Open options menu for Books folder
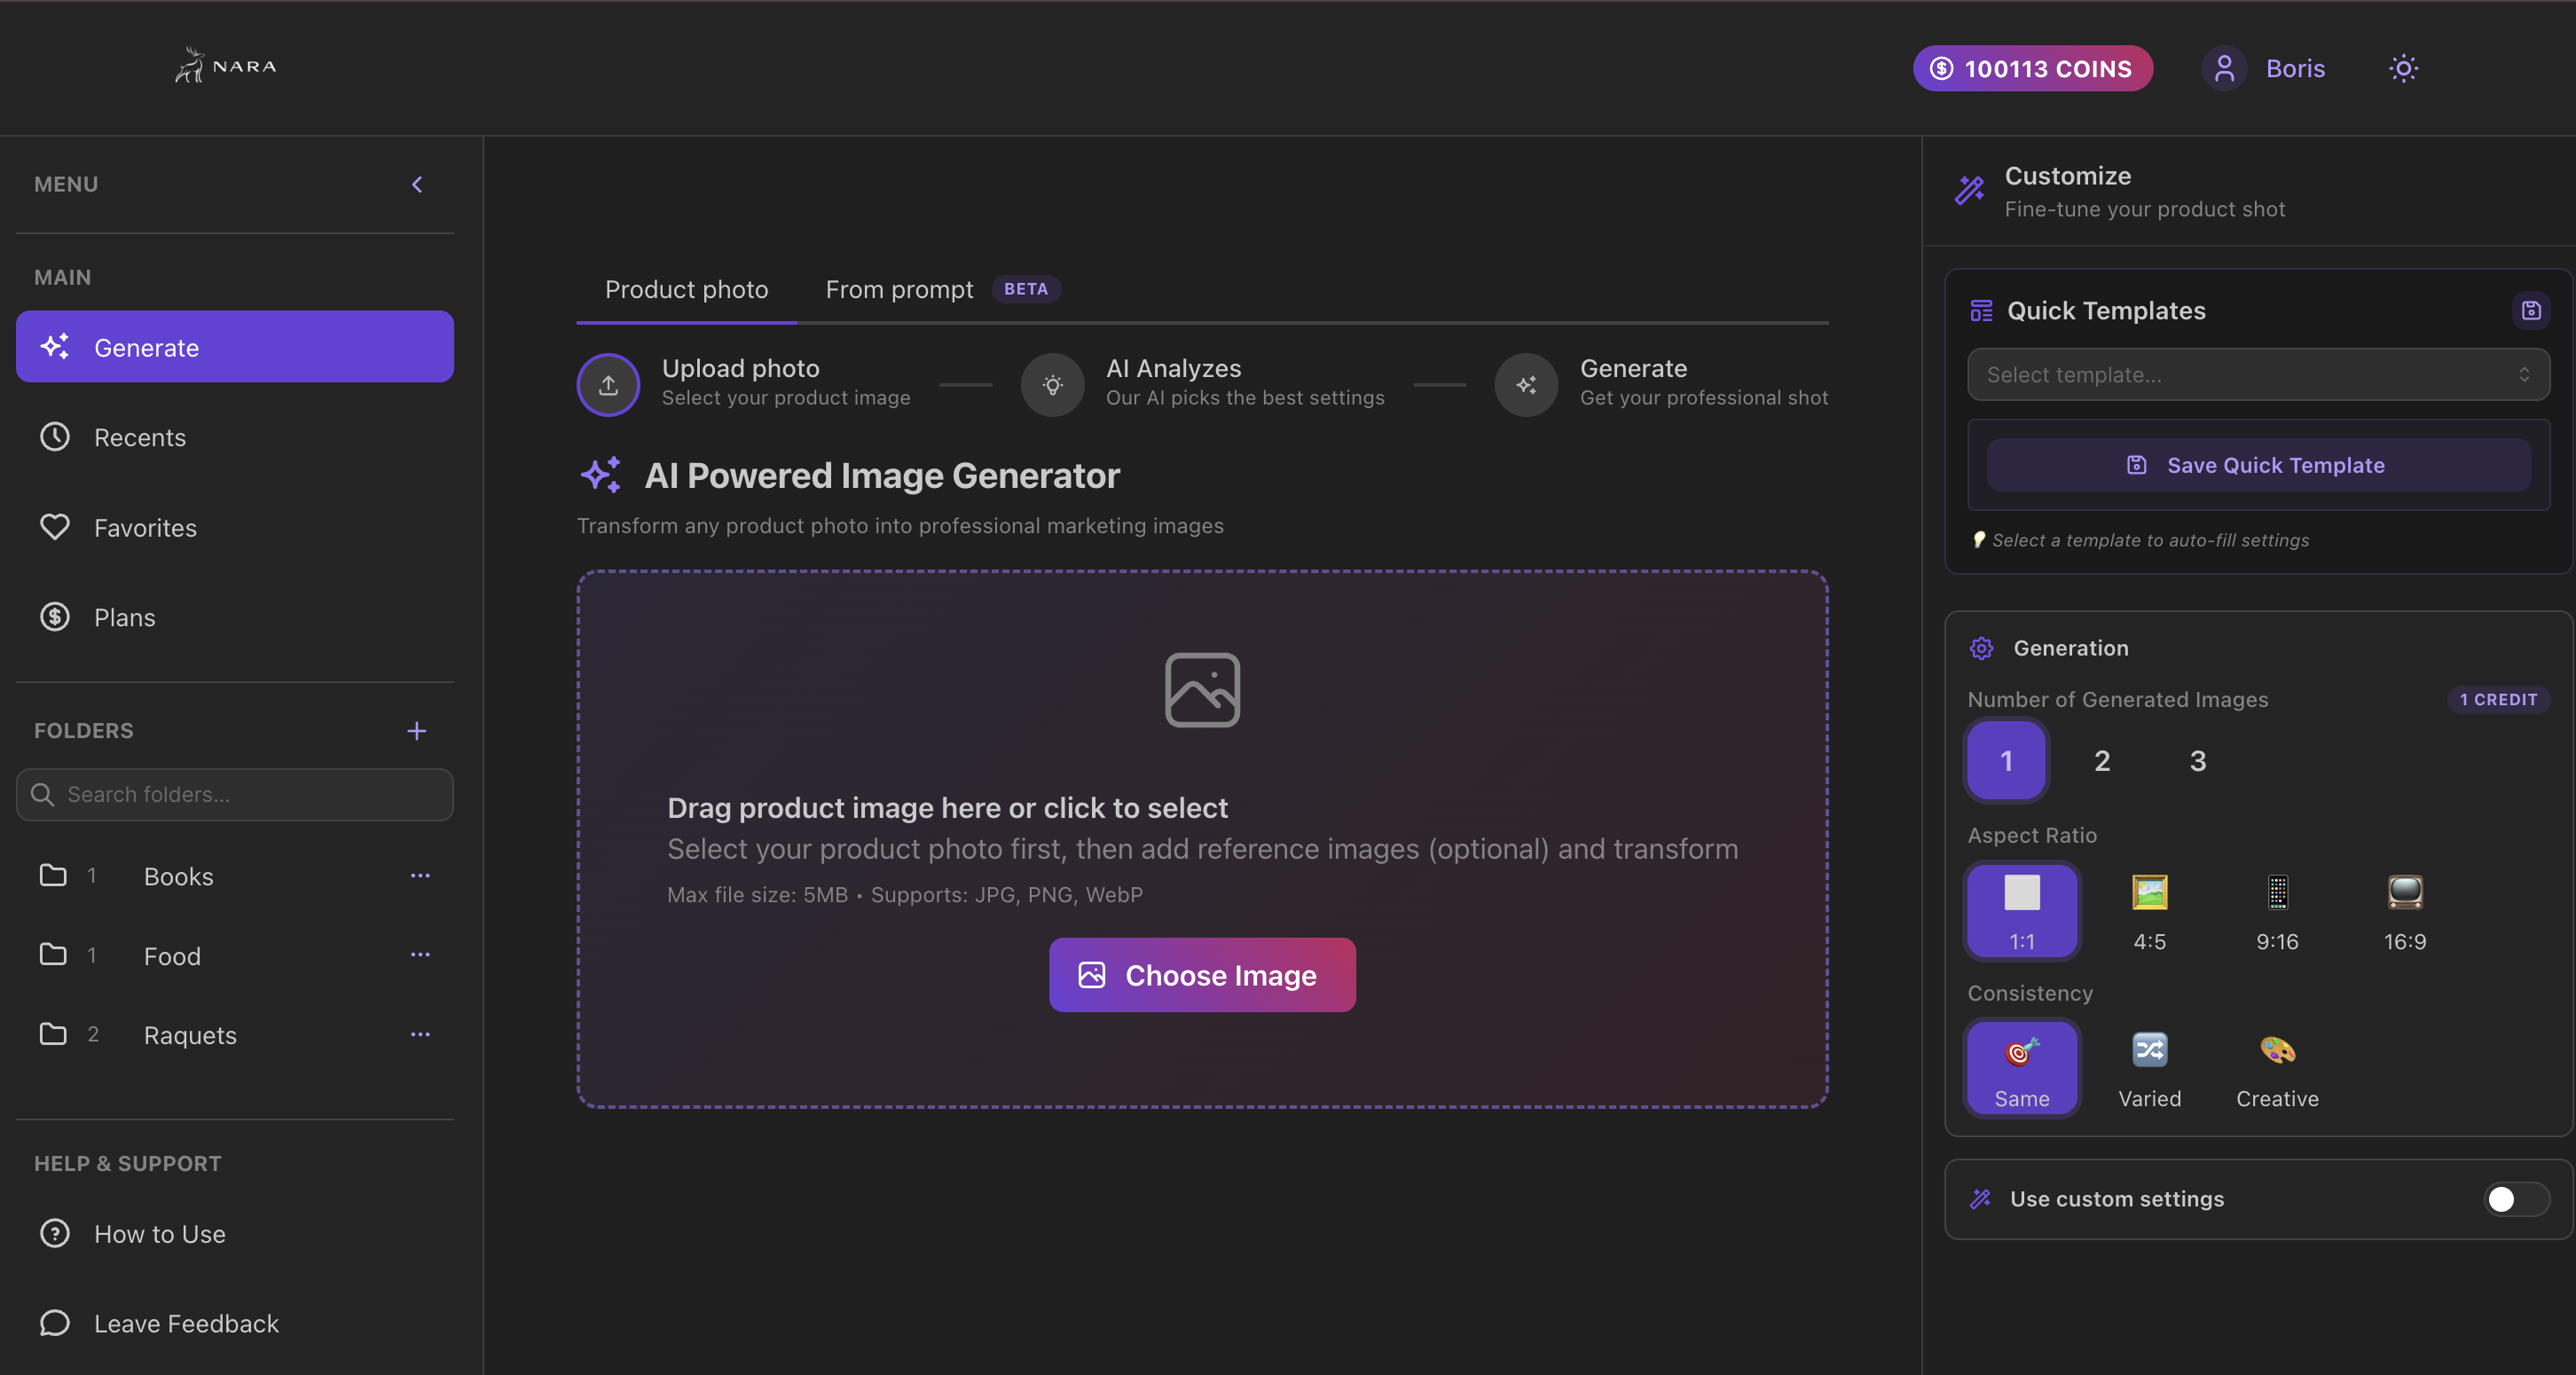 tap(420, 876)
